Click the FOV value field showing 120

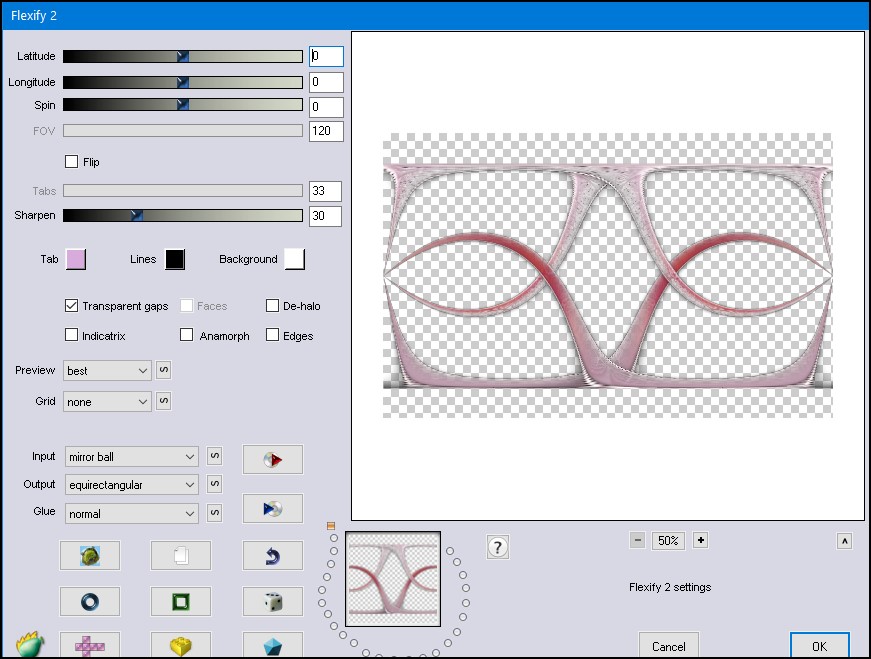click(326, 131)
